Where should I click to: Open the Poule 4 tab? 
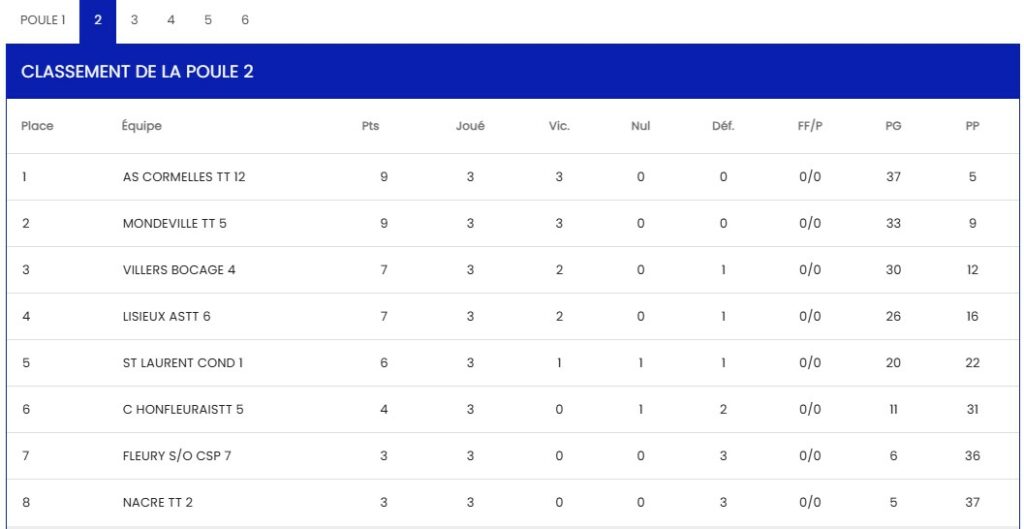pos(171,20)
